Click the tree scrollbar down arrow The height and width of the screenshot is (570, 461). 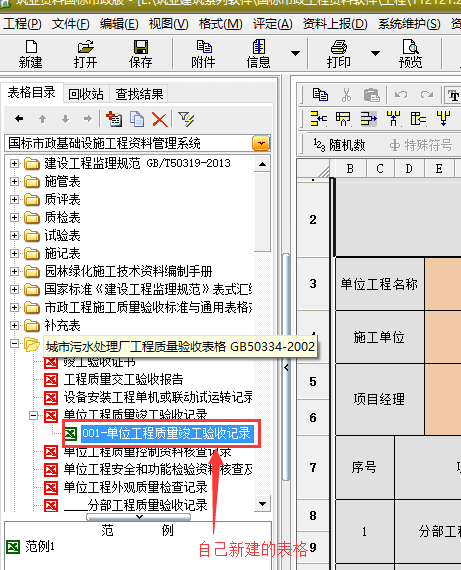(262, 504)
